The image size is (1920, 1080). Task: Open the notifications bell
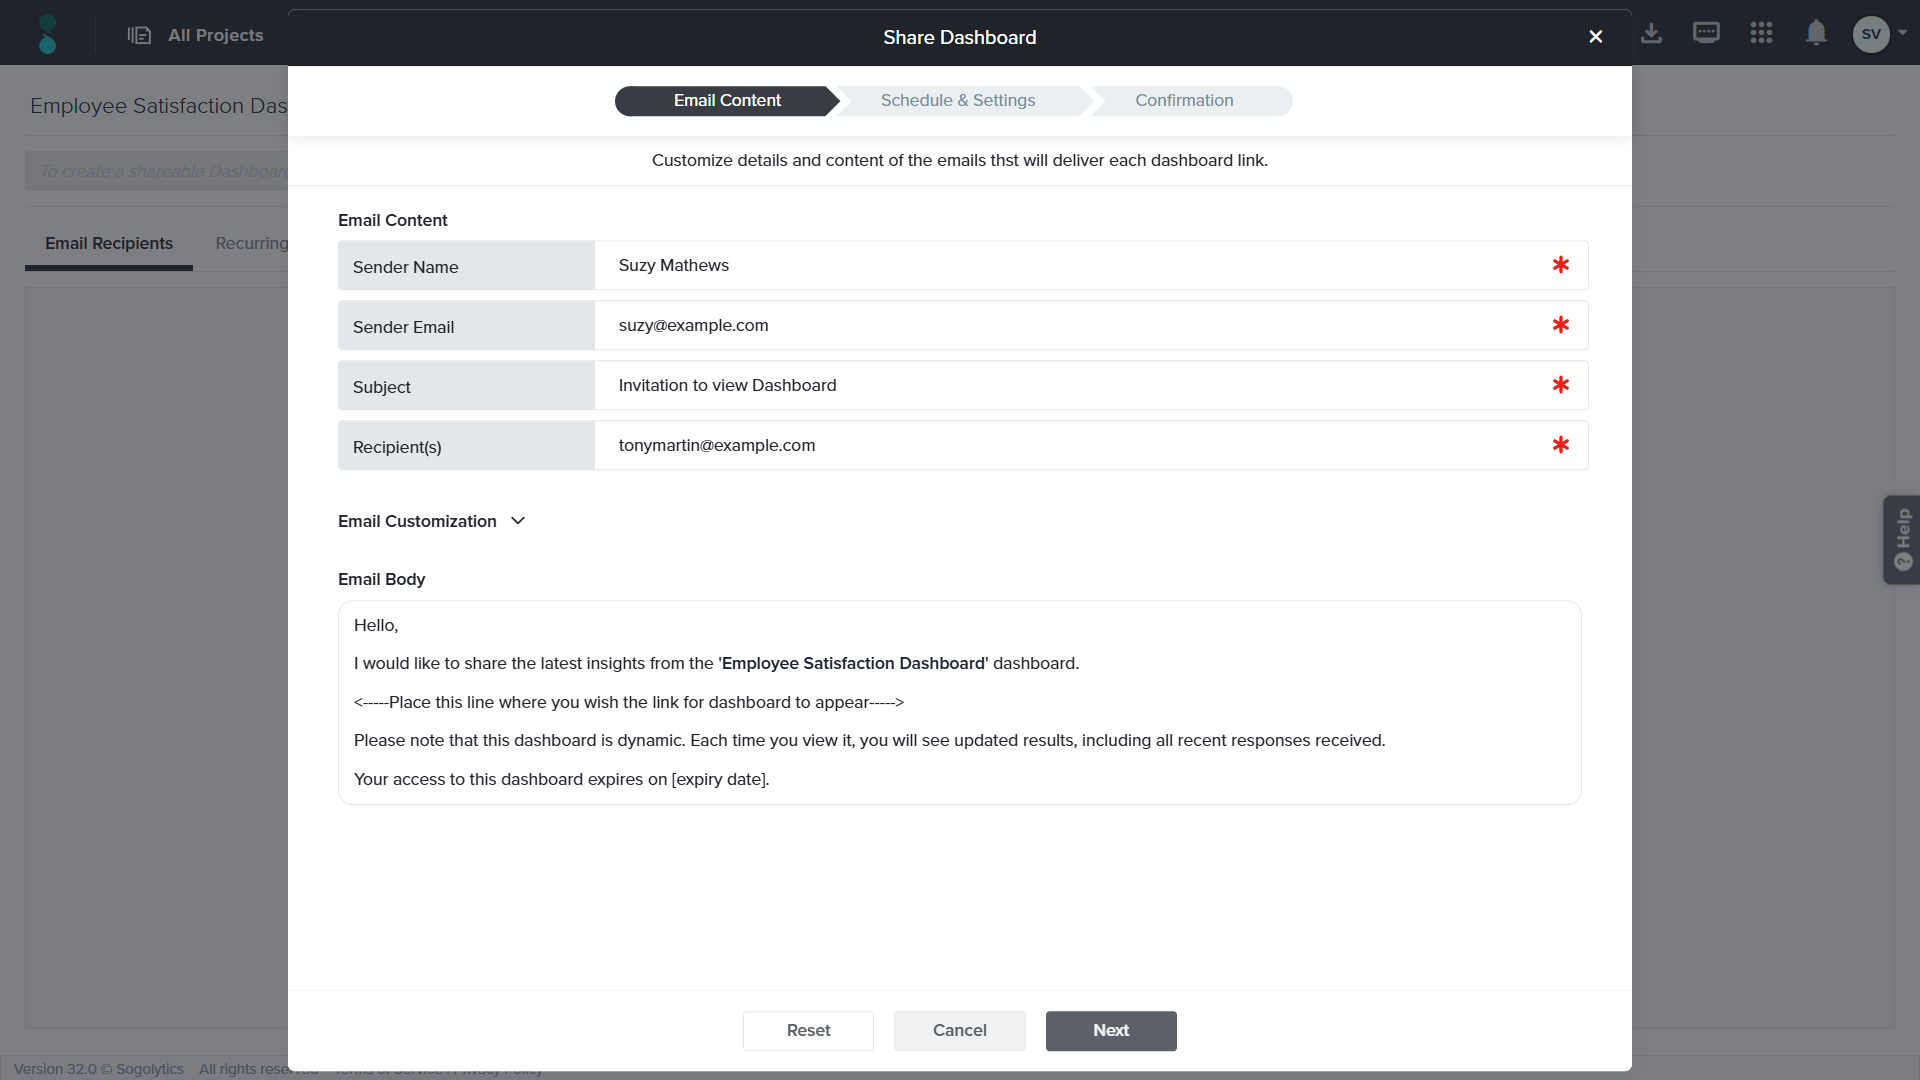pyautogui.click(x=1816, y=33)
